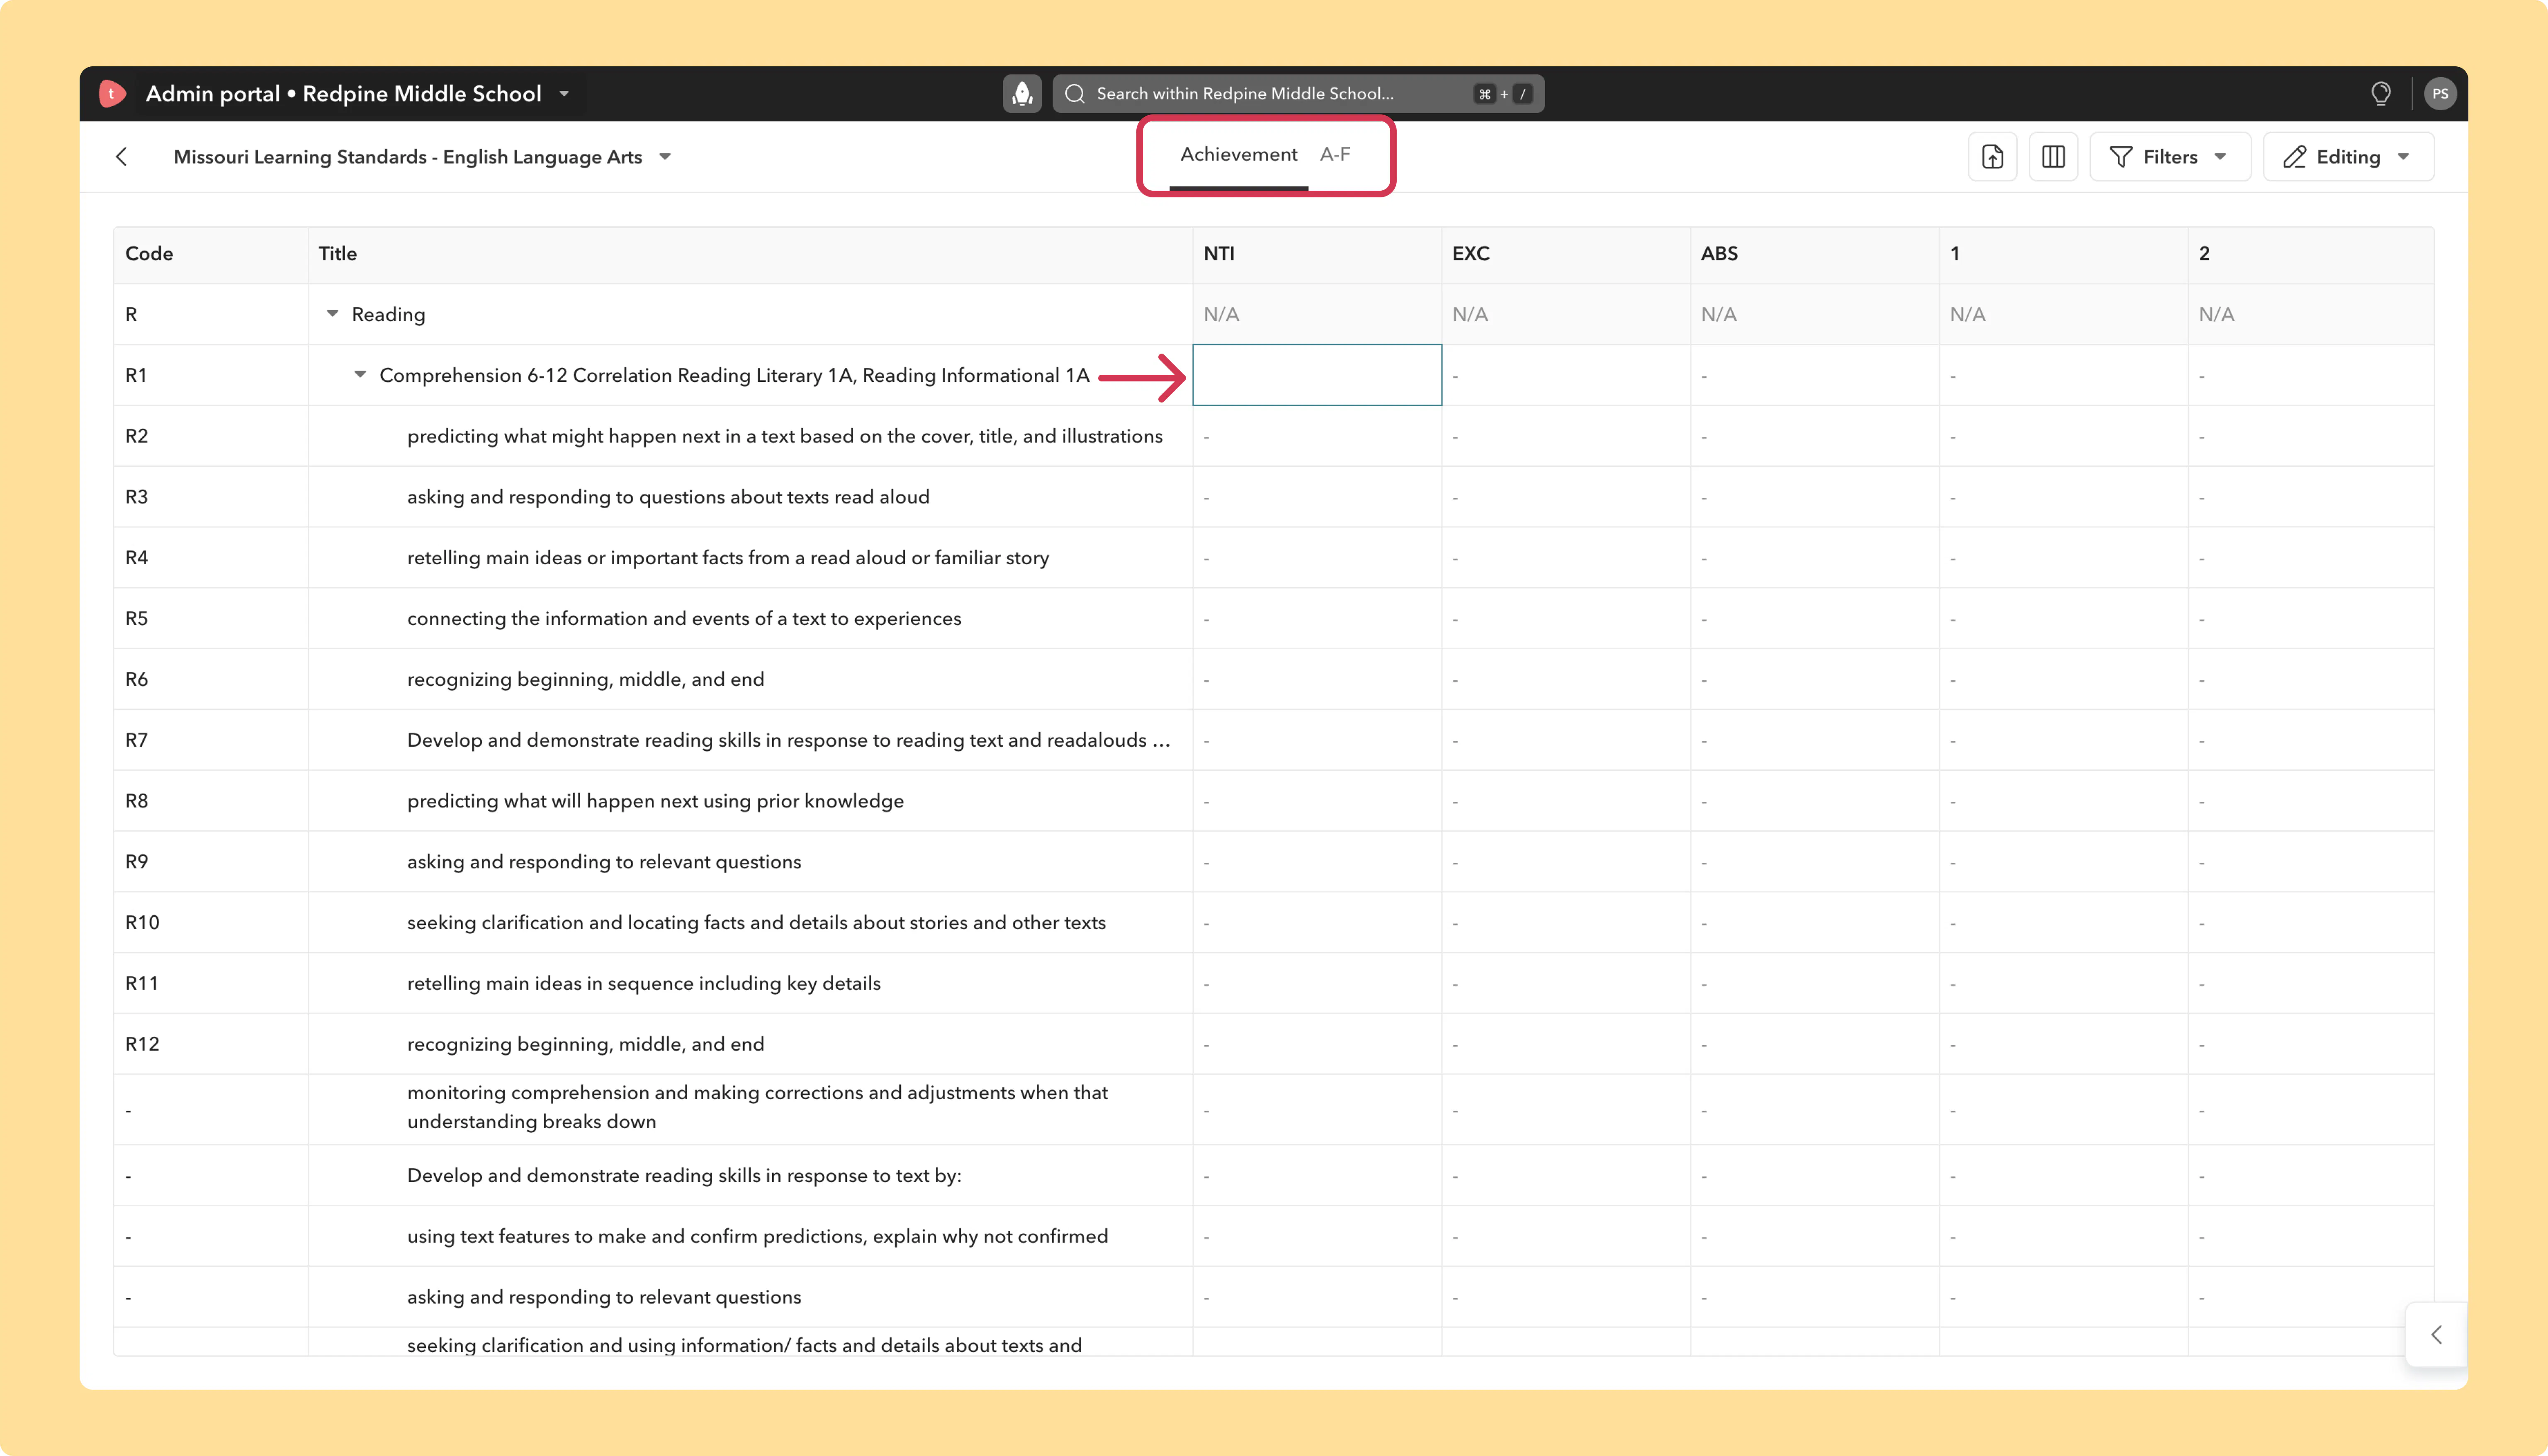
Task: Click the N/A cell under ABS for Reading
Action: point(1815,314)
